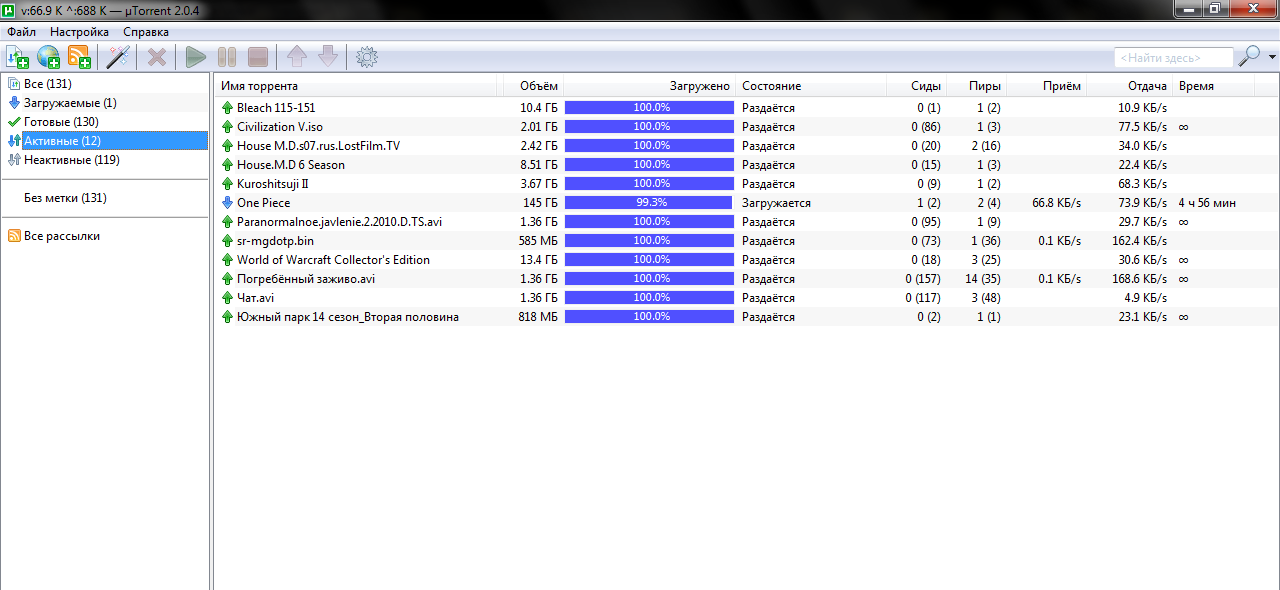This screenshot has height=590, width=1280.
Task: Click the Pause torrent icon
Action: coord(227,57)
